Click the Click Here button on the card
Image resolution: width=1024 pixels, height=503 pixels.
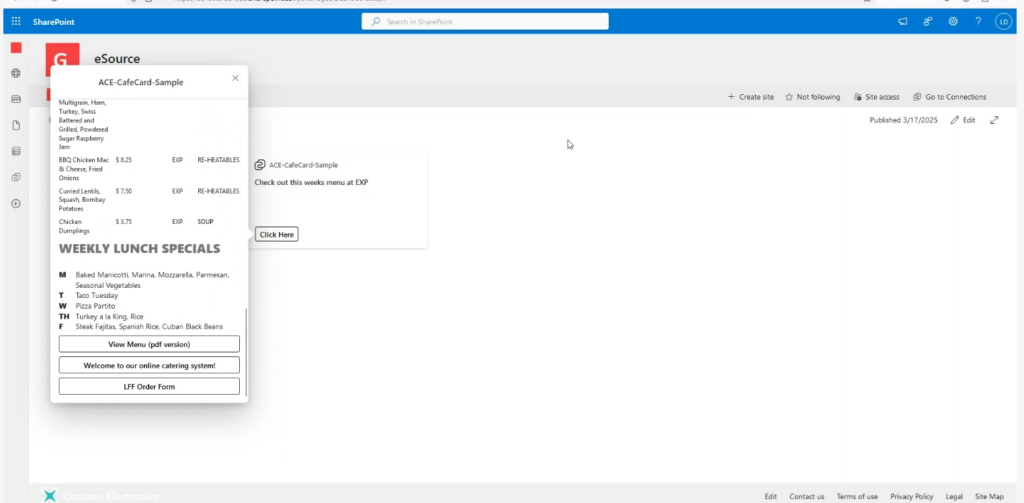coord(276,235)
